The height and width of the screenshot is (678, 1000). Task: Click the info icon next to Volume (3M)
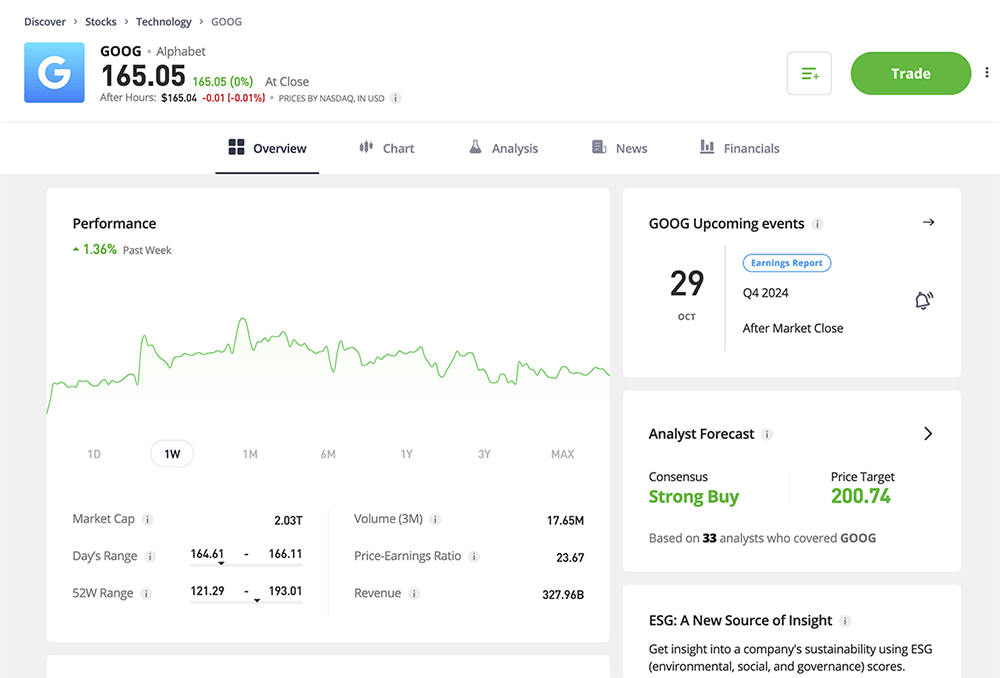tap(434, 519)
